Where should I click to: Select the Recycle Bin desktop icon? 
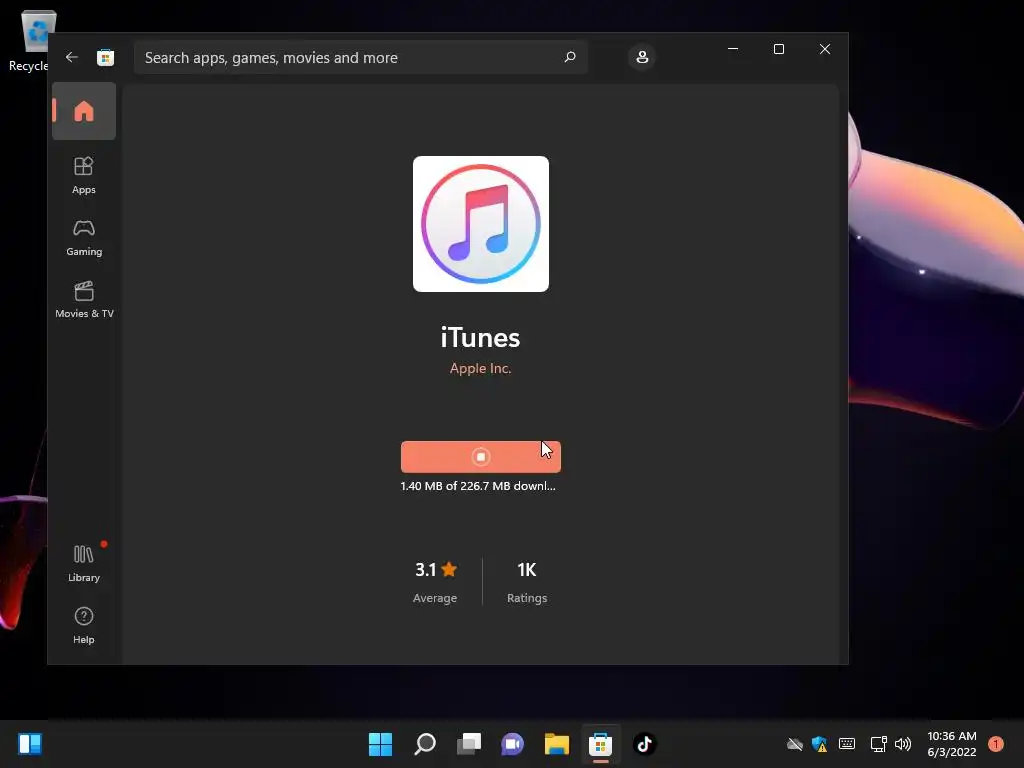pos(31,40)
